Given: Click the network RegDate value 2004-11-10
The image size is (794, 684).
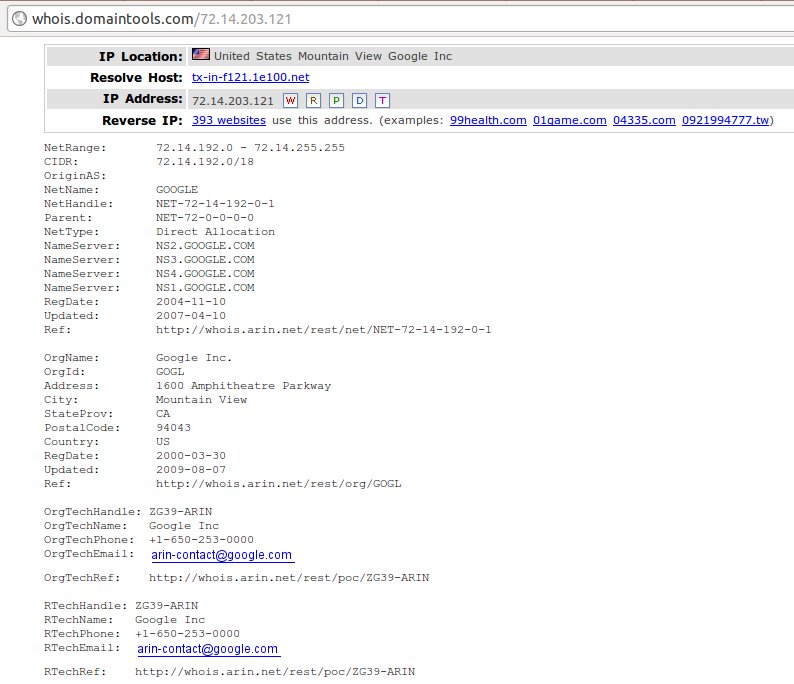Looking at the screenshot, I should pyautogui.click(x=190, y=302).
